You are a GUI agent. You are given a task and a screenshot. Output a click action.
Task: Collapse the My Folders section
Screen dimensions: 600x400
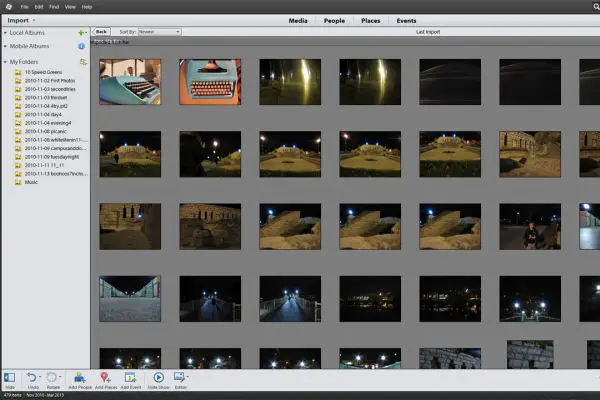click(5, 62)
